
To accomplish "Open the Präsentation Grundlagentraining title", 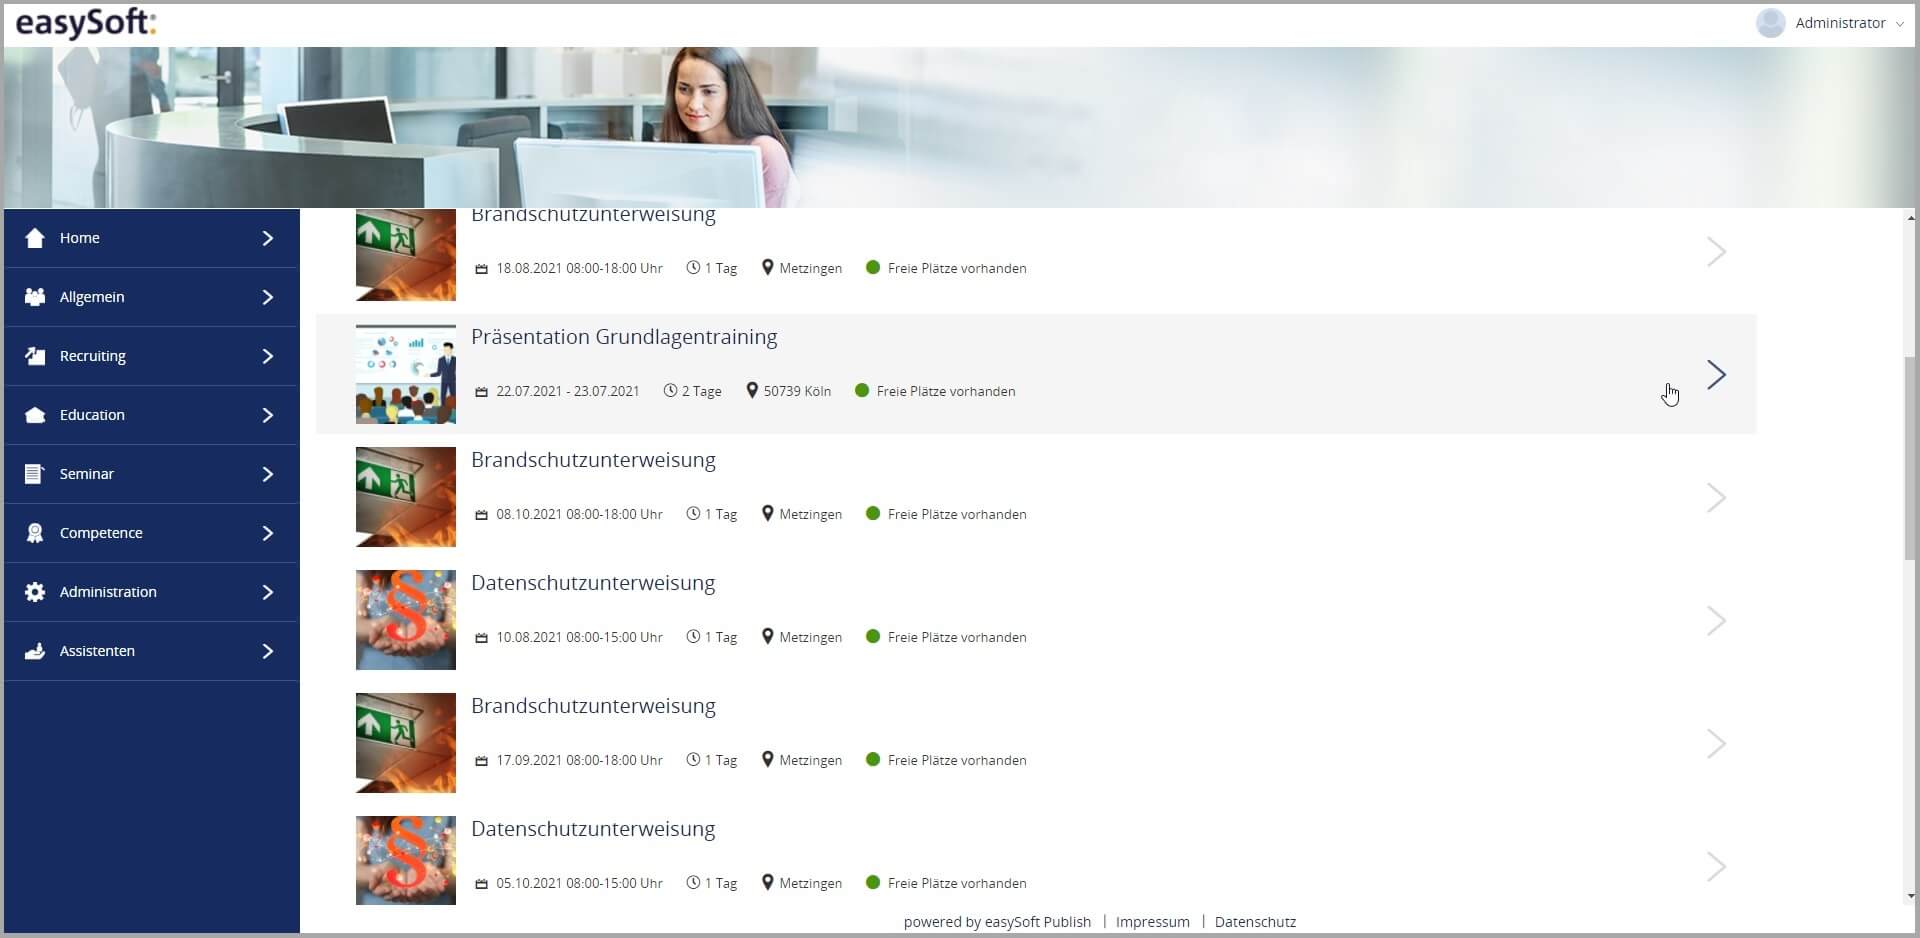I will pos(624,337).
